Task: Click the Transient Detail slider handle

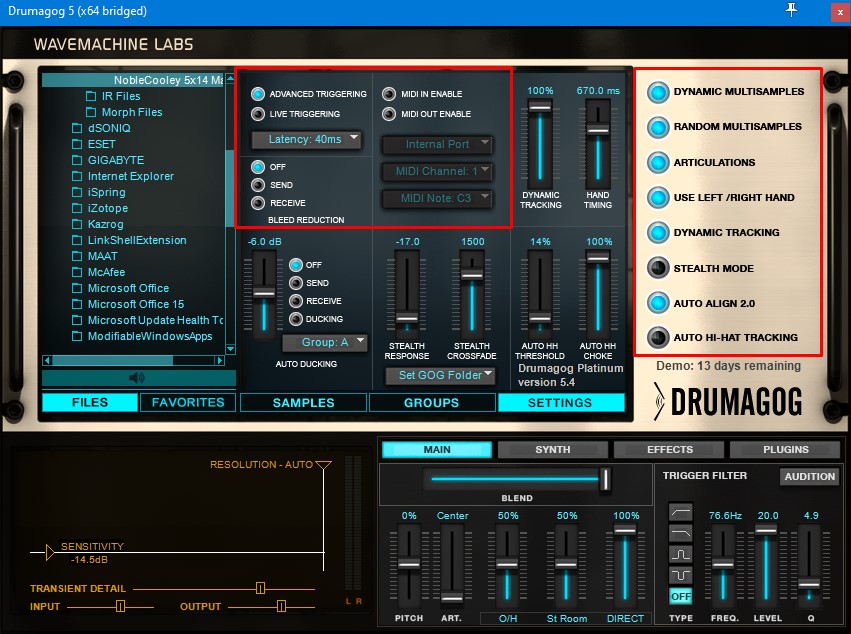Action: coord(261,588)
